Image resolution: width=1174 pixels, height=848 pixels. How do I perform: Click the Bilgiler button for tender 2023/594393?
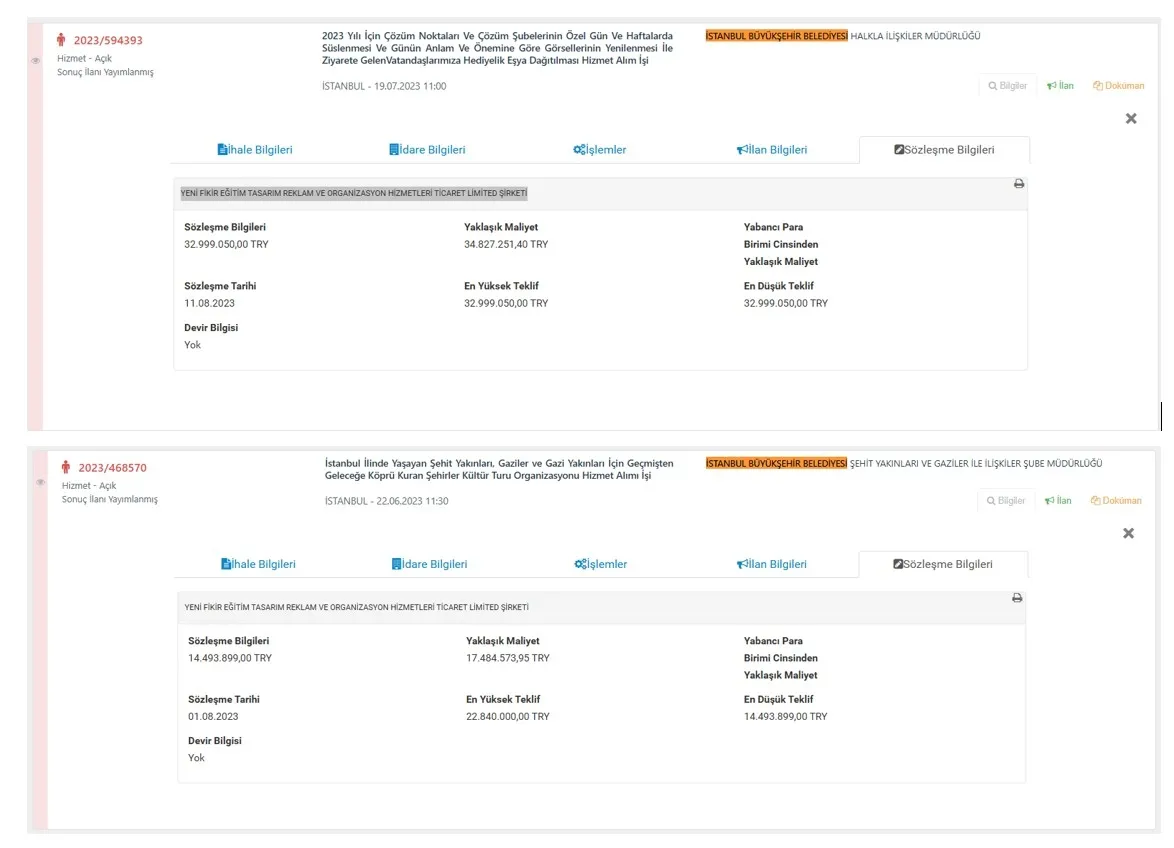[x=1007, y=86]
